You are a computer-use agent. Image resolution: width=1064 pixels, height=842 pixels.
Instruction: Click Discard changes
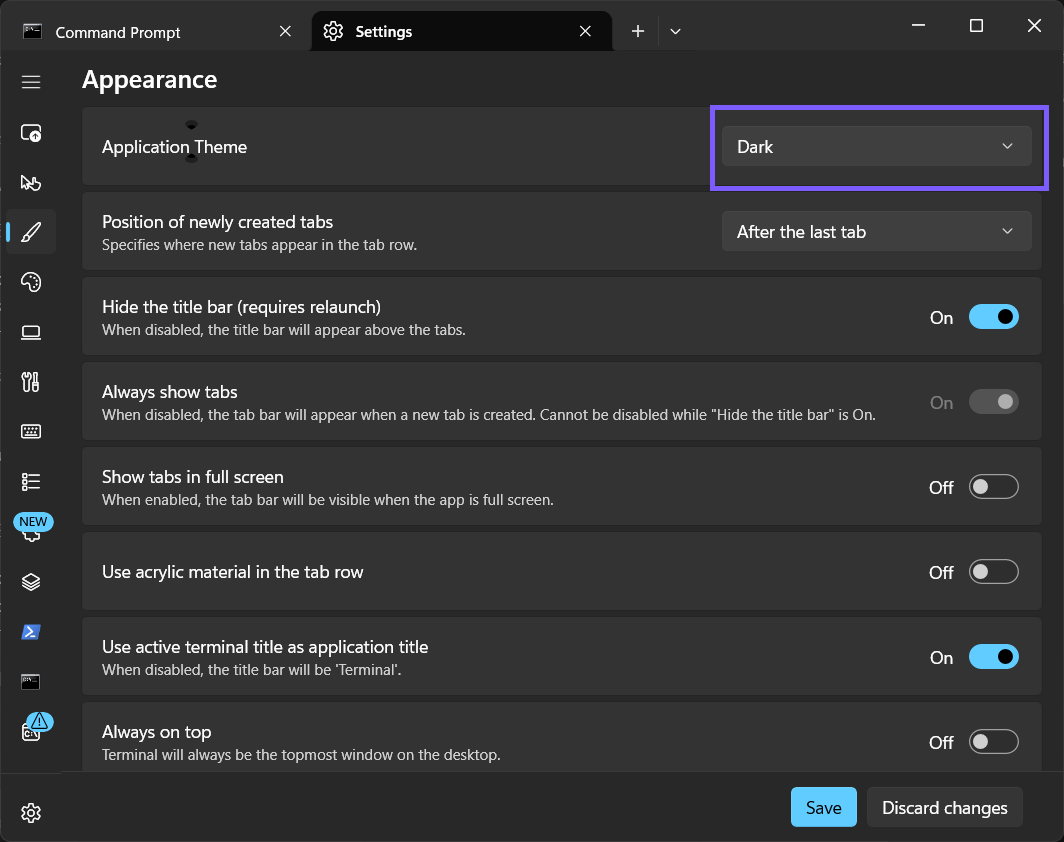point(945,807)
